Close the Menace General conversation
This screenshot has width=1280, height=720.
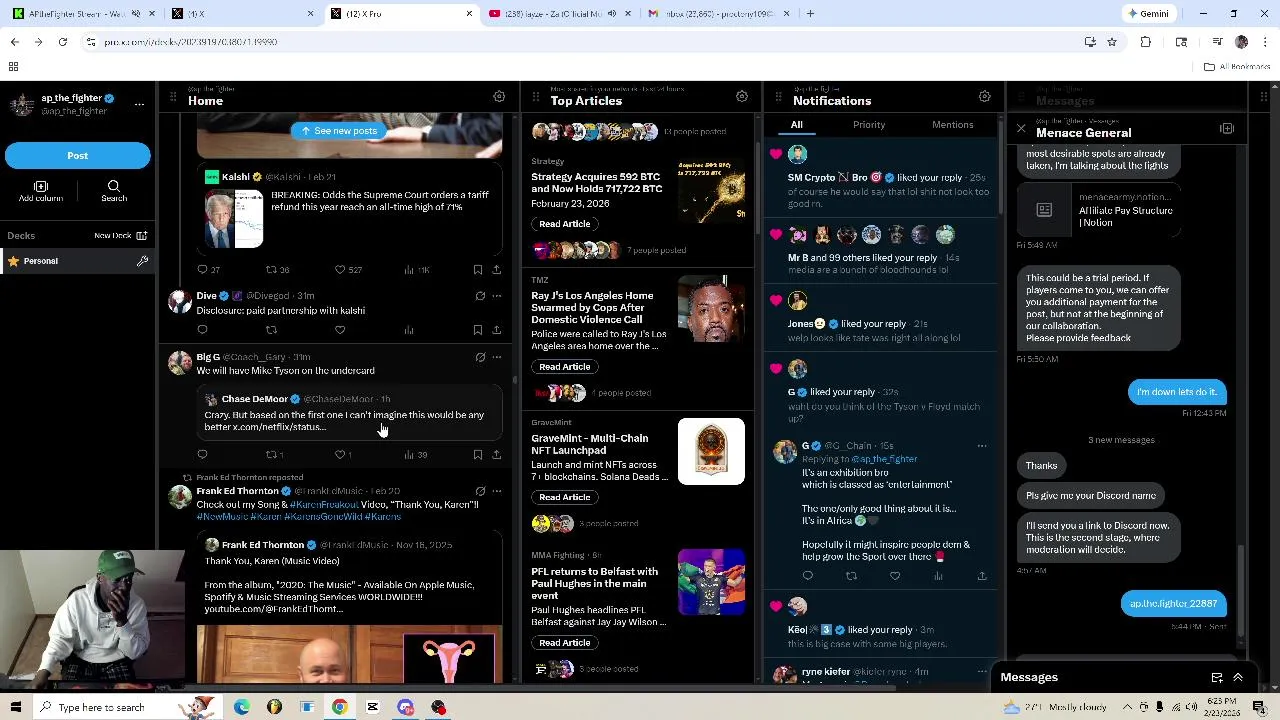(1021, 129)
